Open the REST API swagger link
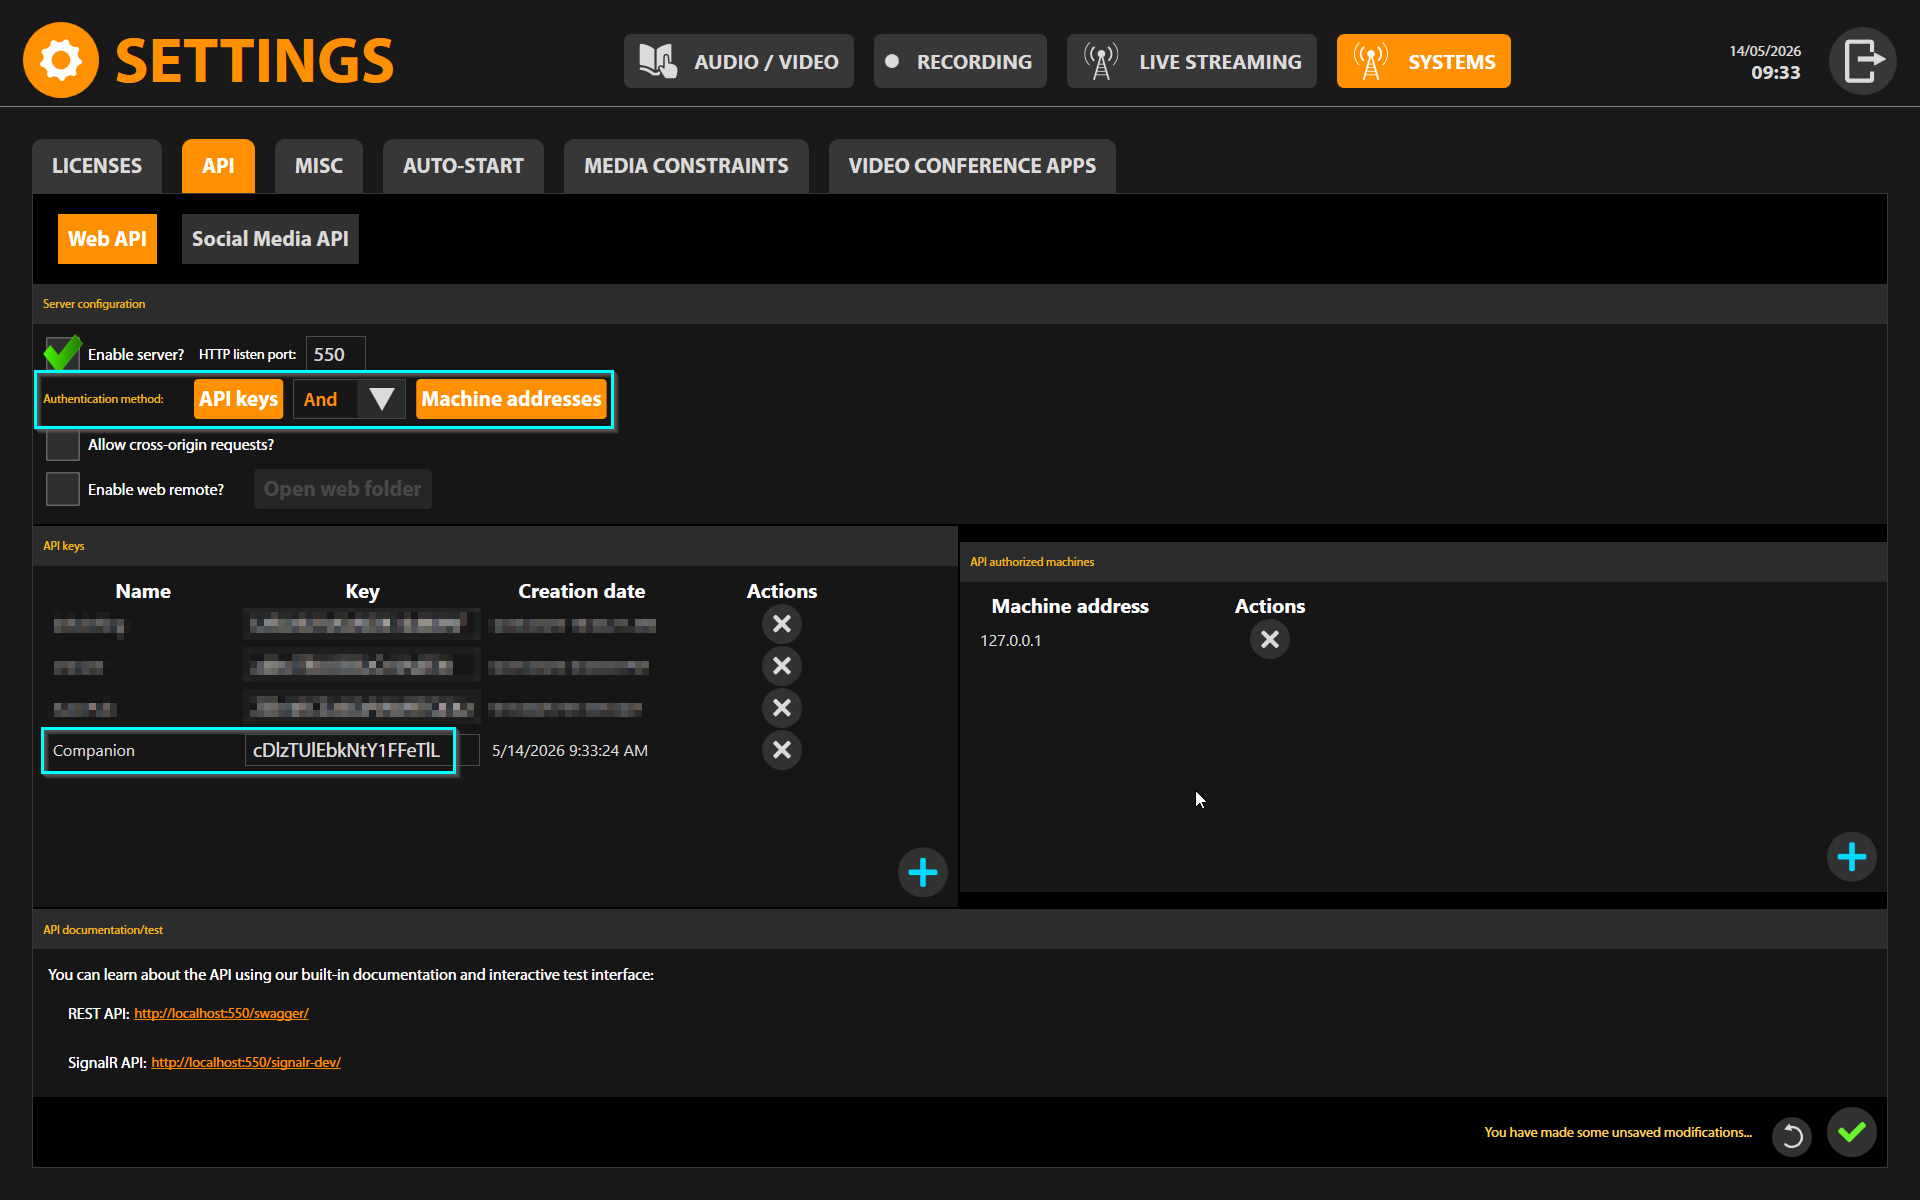The image size is (1920, 1200). coord(221,1013)
